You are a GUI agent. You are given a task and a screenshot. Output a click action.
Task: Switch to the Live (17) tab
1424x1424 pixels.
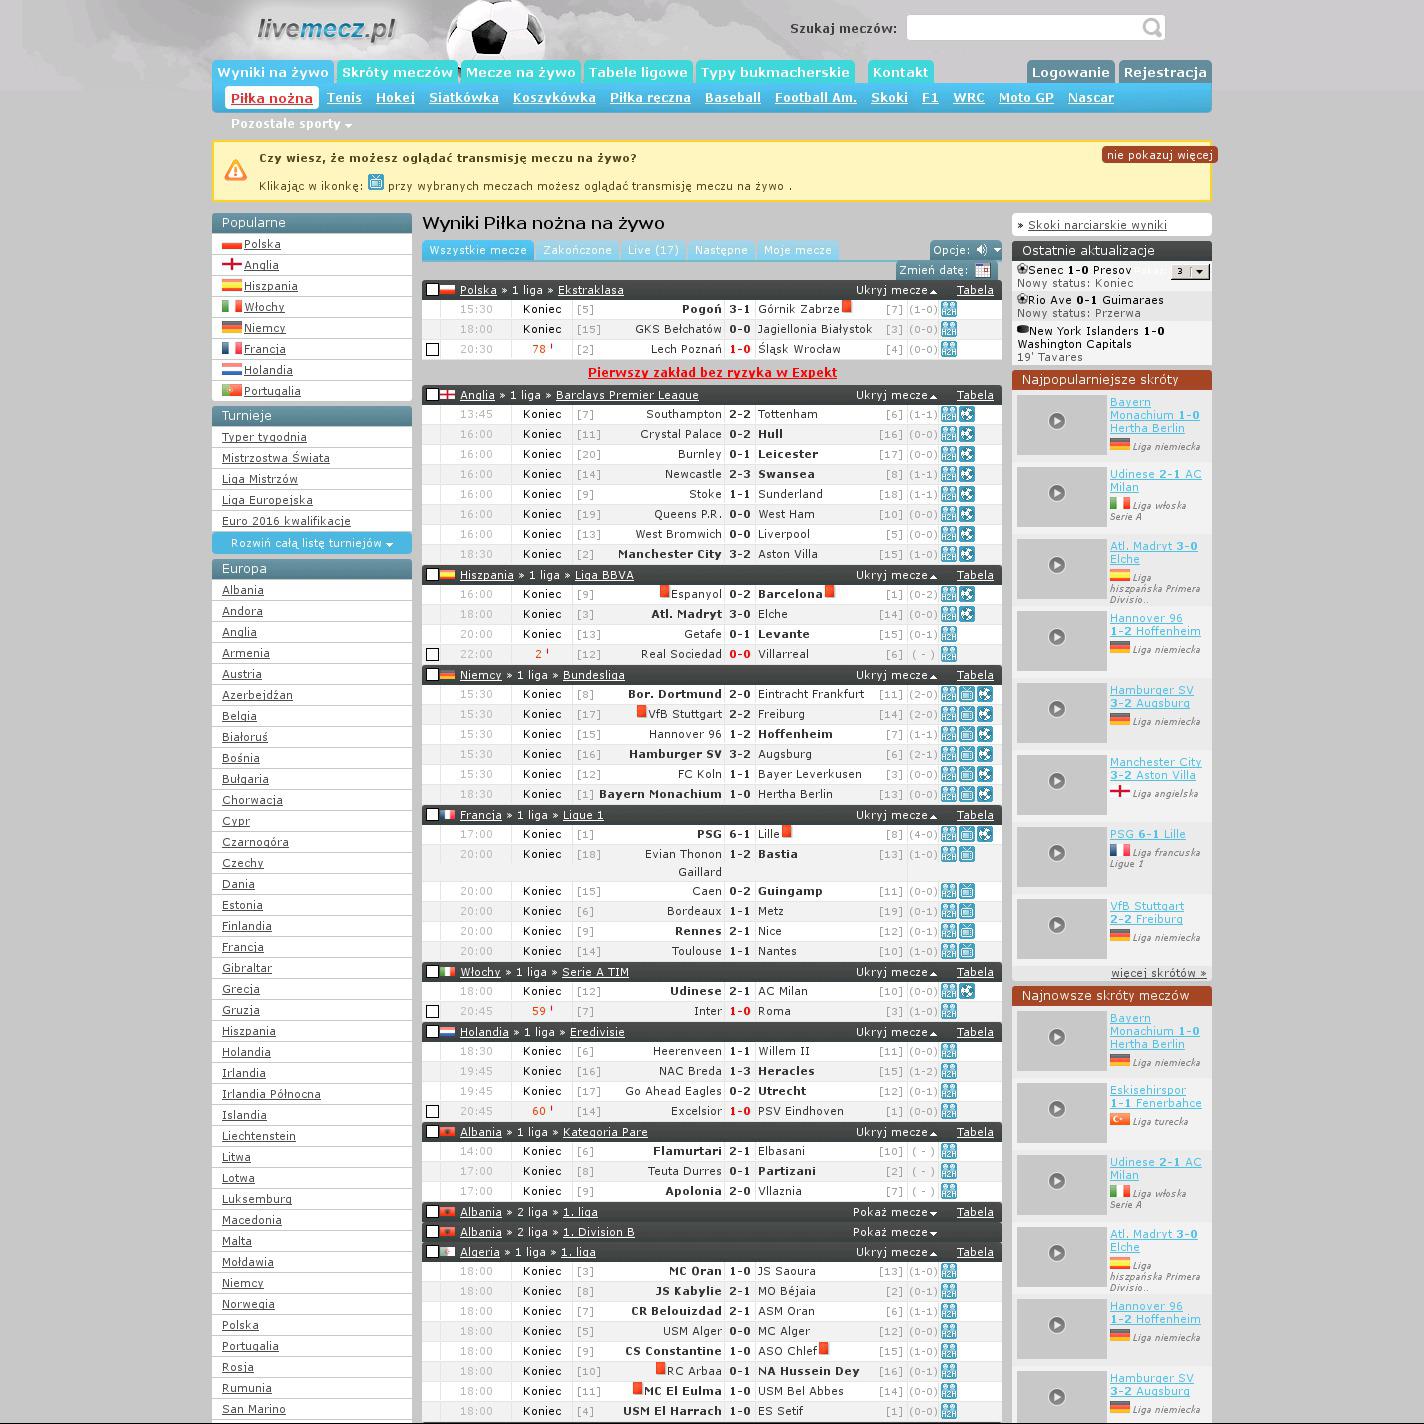pyautogui.click(x=652, y=250)
